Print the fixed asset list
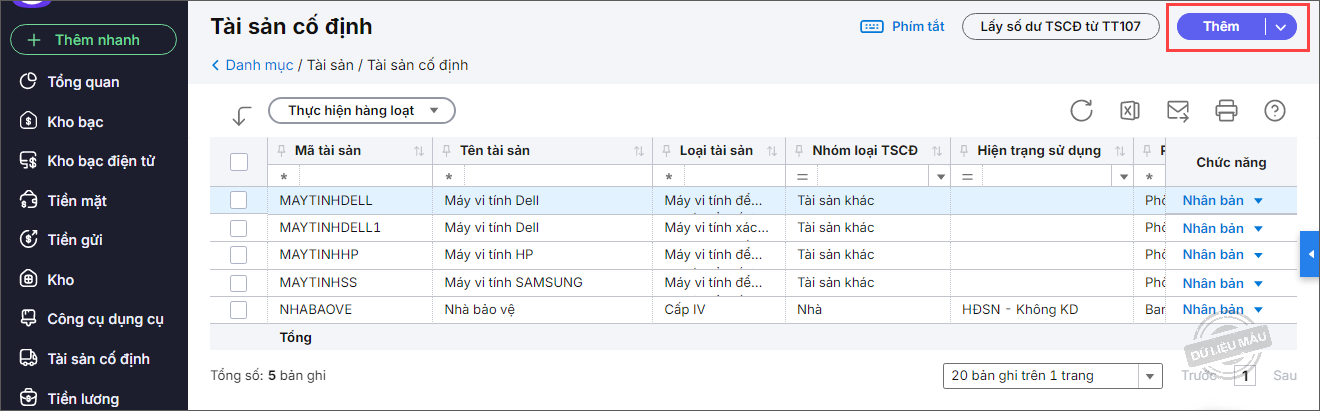 [1227, 111]
